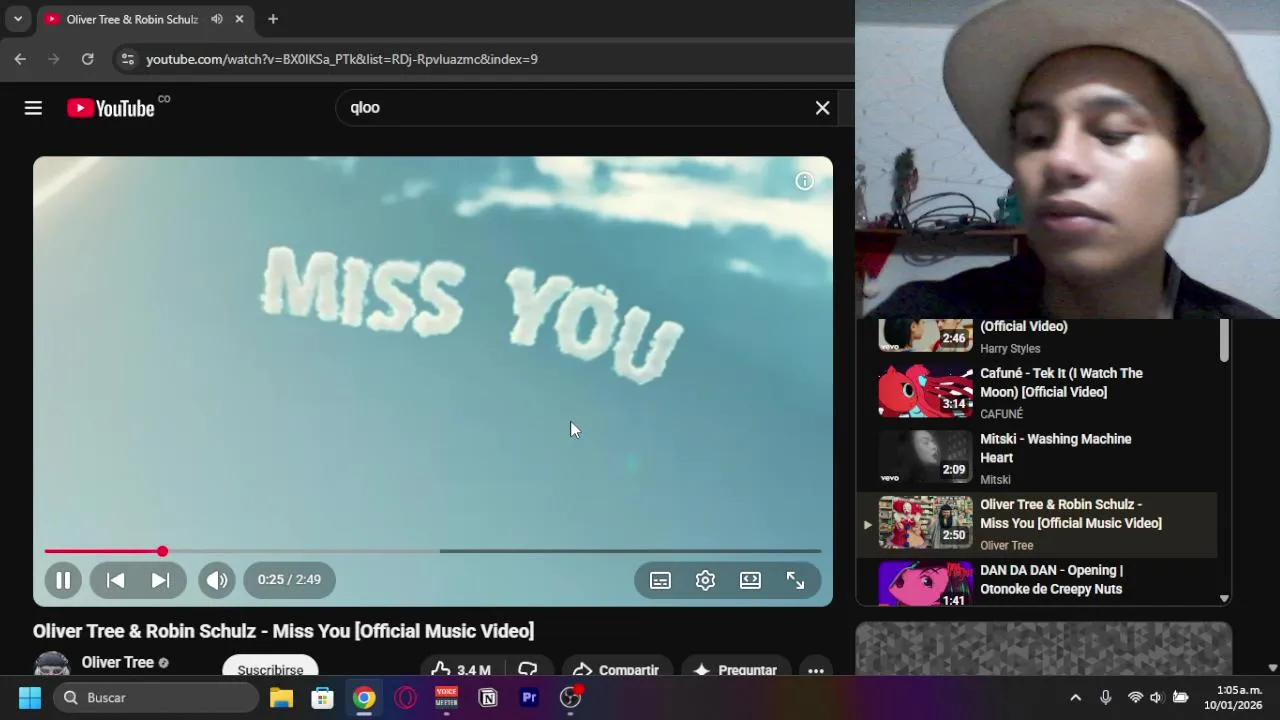Open Premiere Pro from the taskbar
Screen dimensions: 1280x720
coord(529,697)
